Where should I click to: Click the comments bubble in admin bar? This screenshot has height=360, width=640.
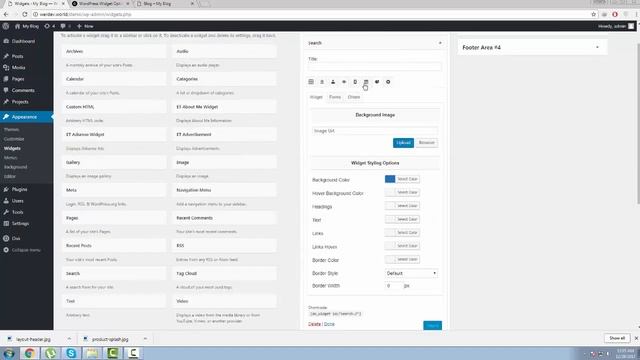point(62,26)
